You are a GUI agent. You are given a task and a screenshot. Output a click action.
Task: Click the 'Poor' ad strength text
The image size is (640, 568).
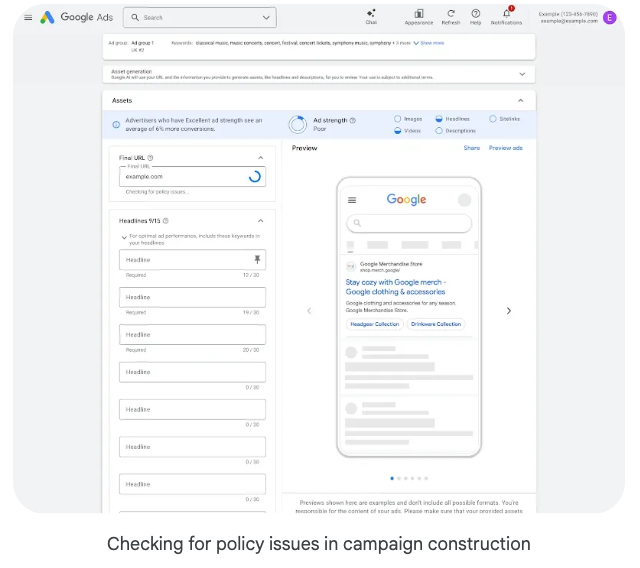pyautogui.click(x=320, y=129)
